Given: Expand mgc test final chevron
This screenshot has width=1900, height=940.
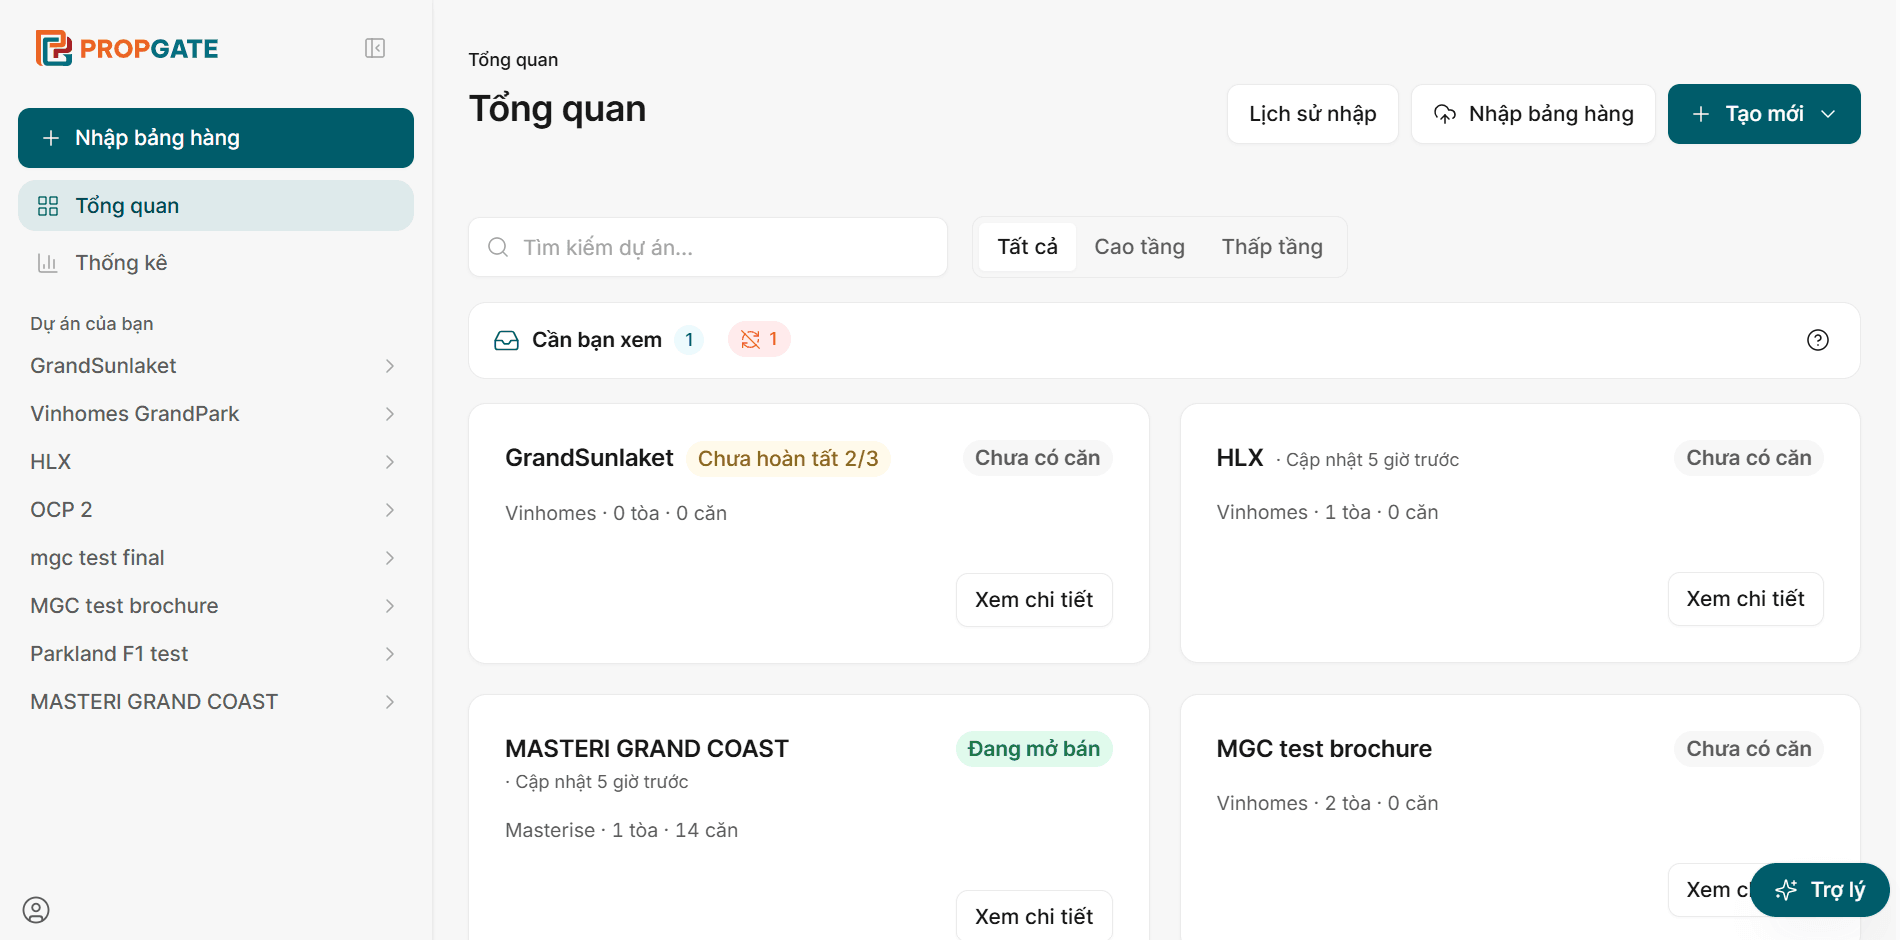Looking at the screenshot, I should pos(390,558).
